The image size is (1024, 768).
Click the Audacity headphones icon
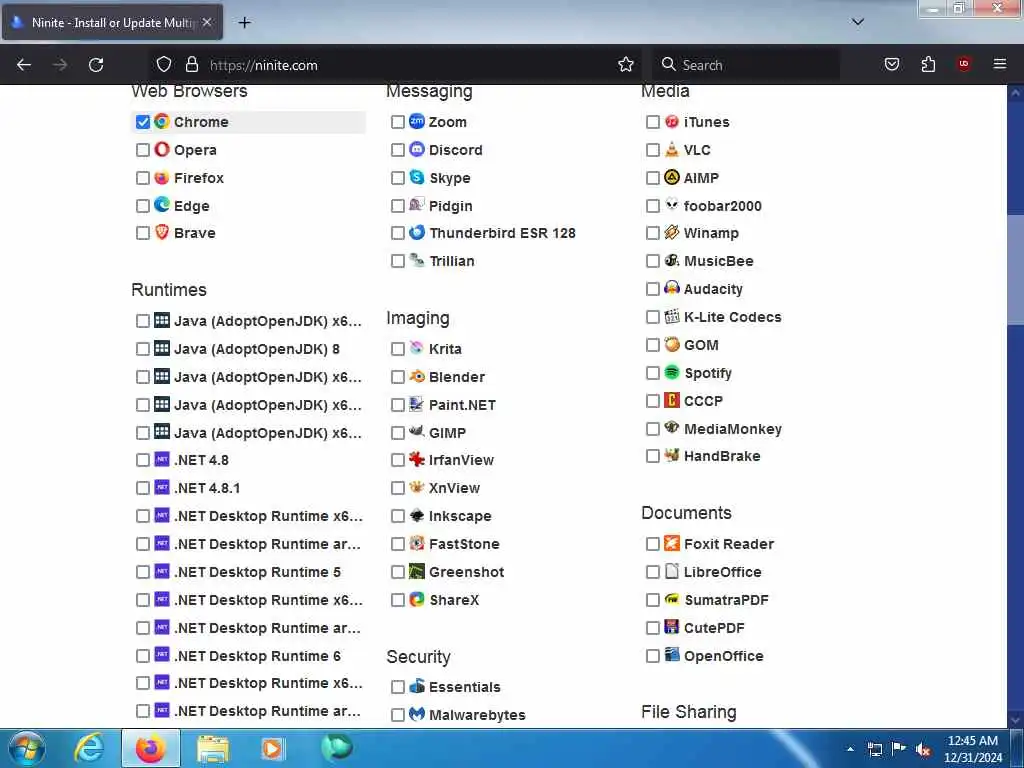click(671, 288)
